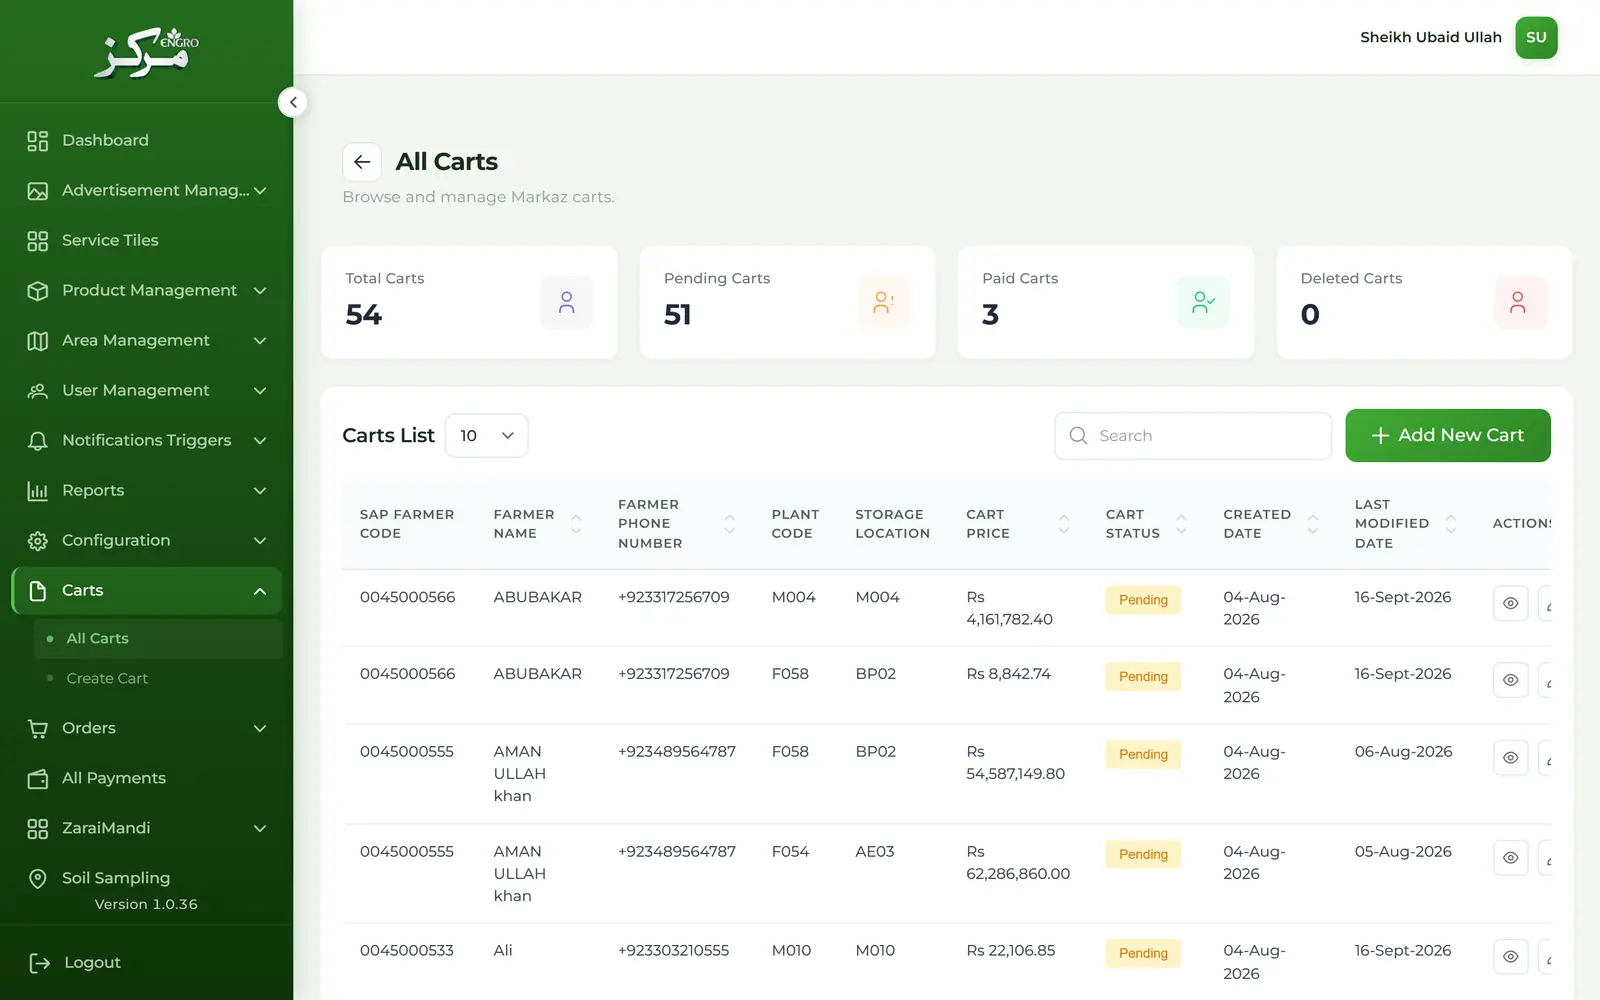1600x1000 pixels.
Task: View the Rs 22,106.85 cart with eye icon
Action: click(1510, 957)
